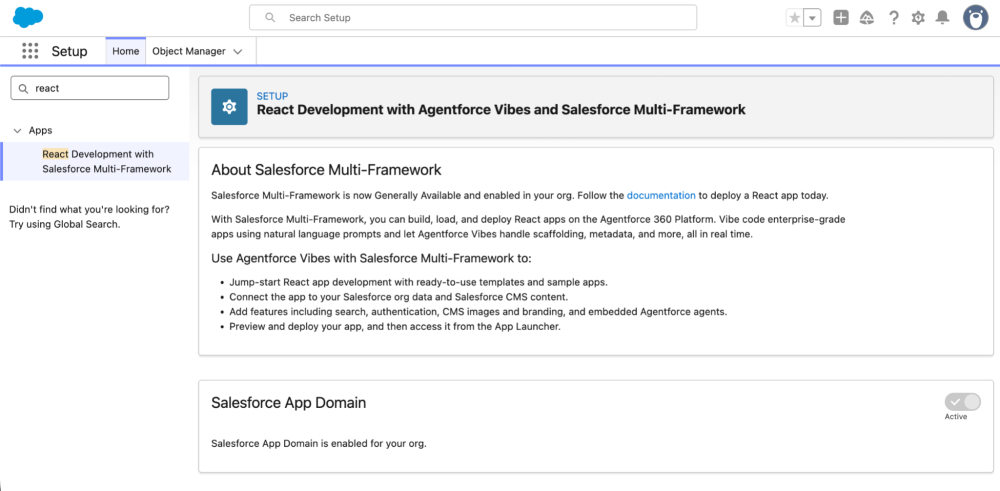Click the 'Add features including search, authentication' bullet
This screenshot has width=1000, height=491.
point(478,312)
